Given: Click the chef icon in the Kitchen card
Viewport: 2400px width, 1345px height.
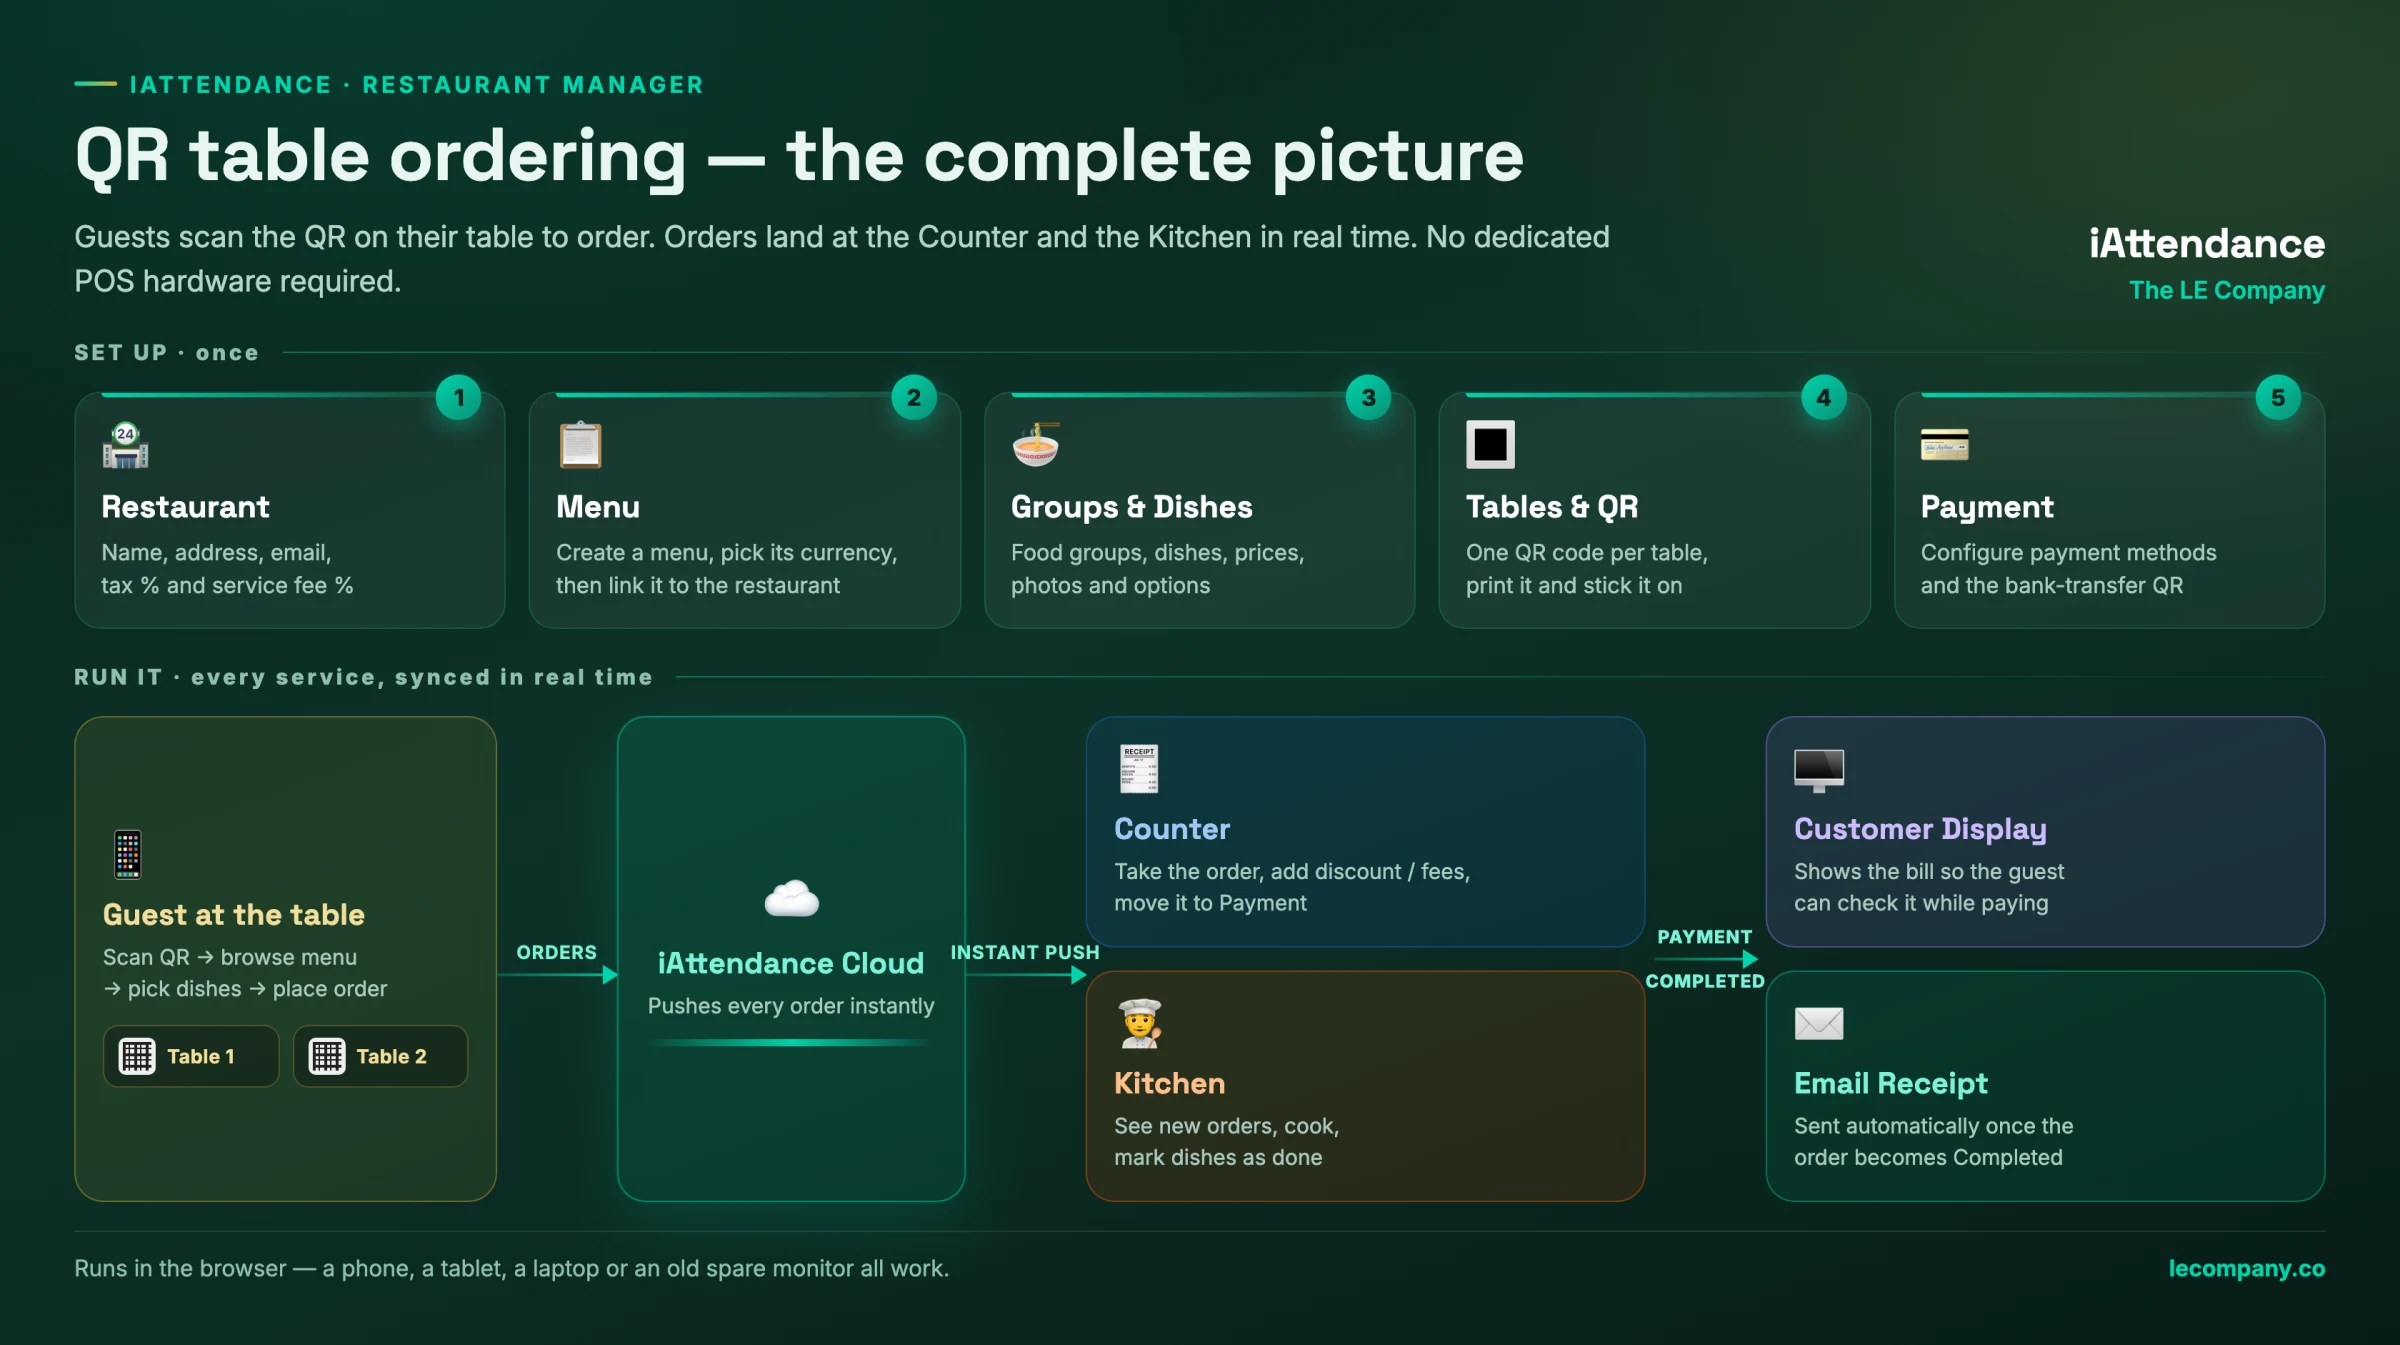Looking at the screenshot, I should click(1140, 1023).
